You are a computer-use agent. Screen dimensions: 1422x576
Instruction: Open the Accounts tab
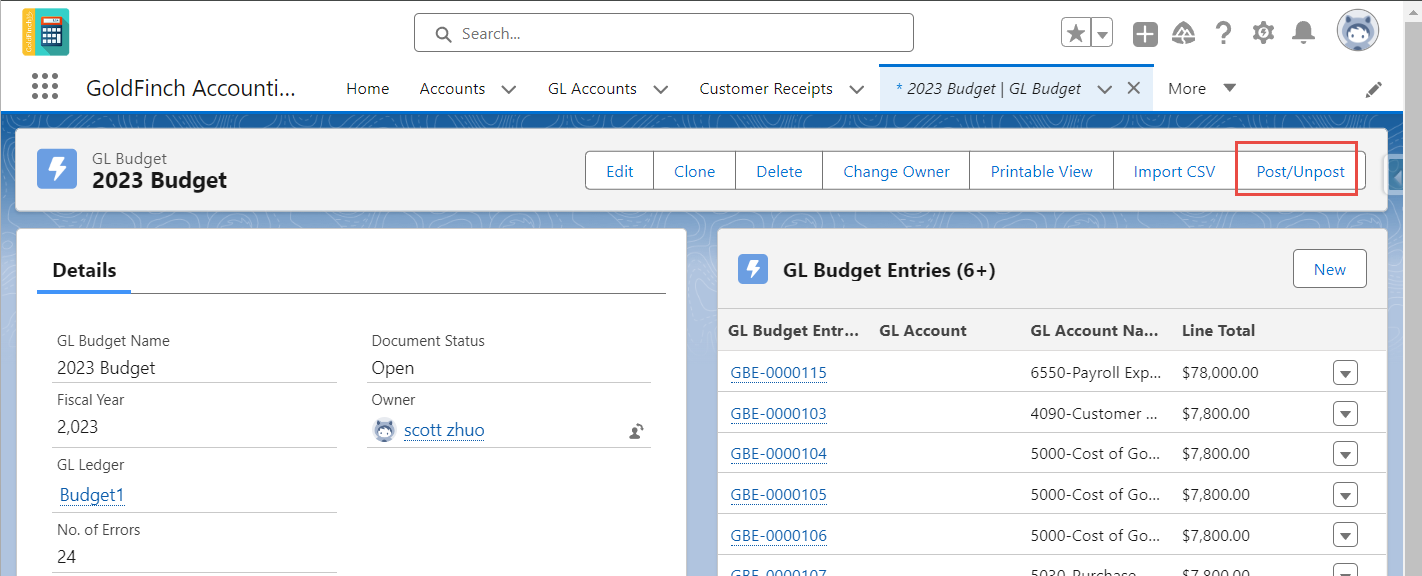[x=452, y=89]
